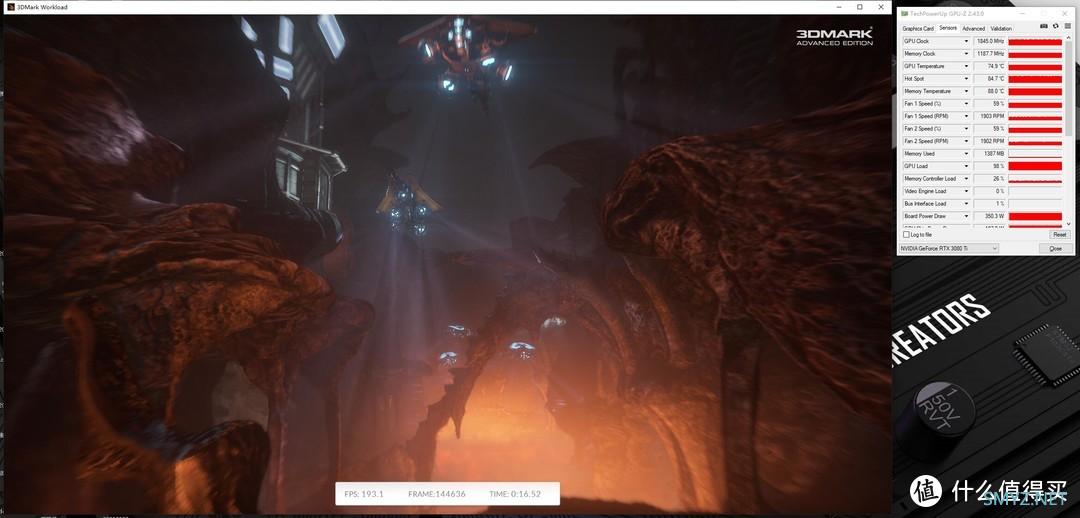The width and height of the screenshot is (1080, 518).
Task: Switch to the Graphics Card tab
Action: point(918,28)
